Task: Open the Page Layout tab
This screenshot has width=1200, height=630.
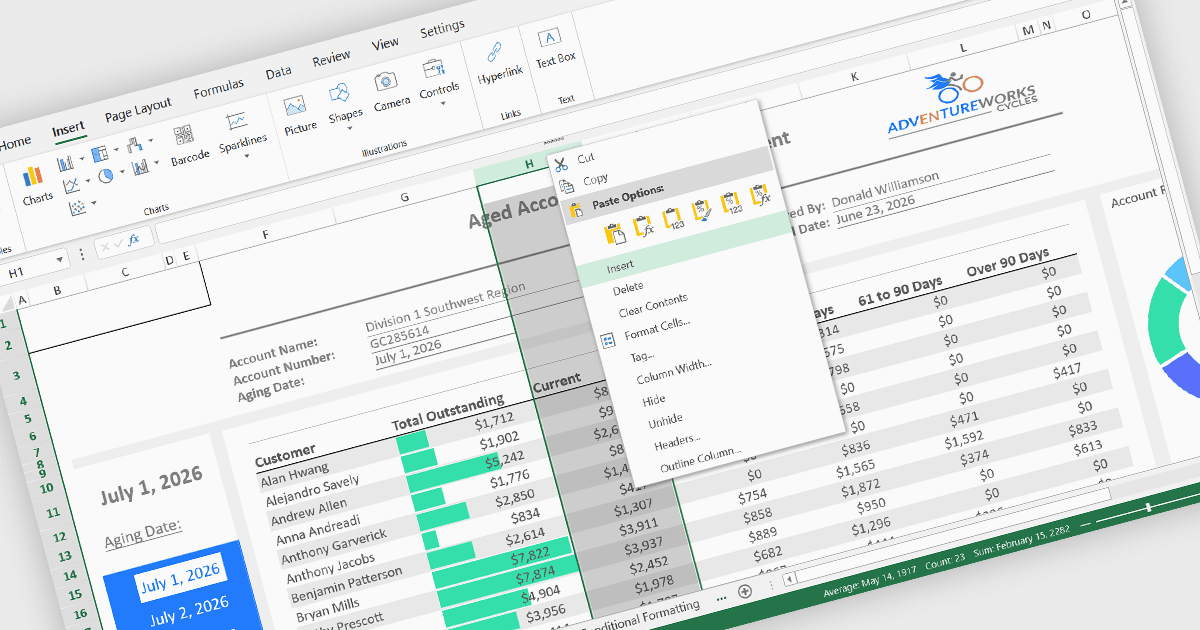Action: pos(138,108)
